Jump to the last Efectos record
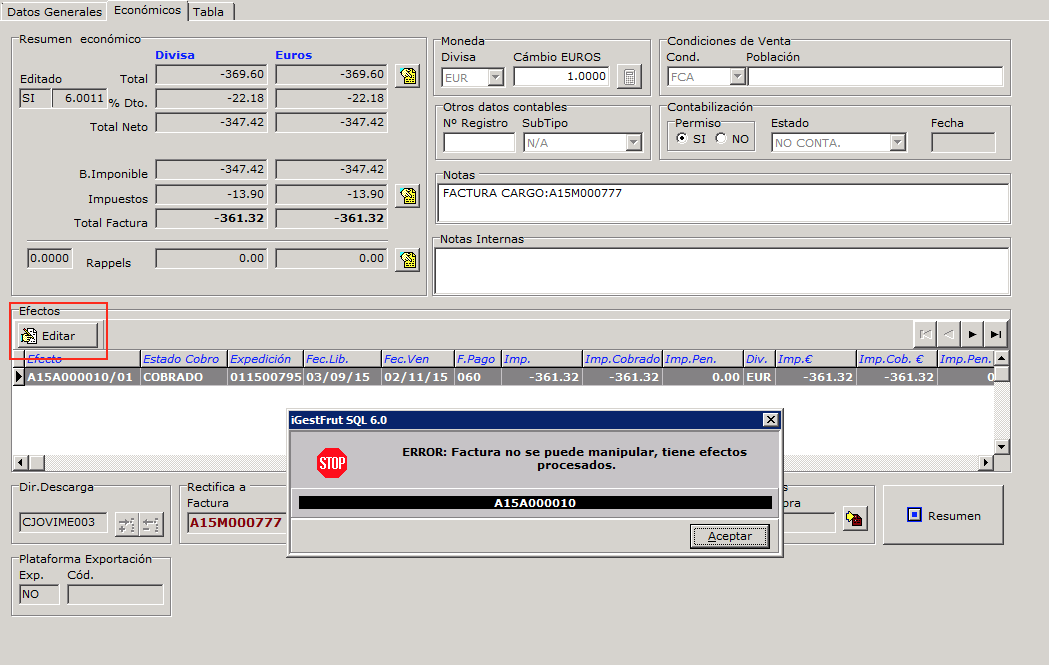1049x665 pixels. [x=995, y=334]
